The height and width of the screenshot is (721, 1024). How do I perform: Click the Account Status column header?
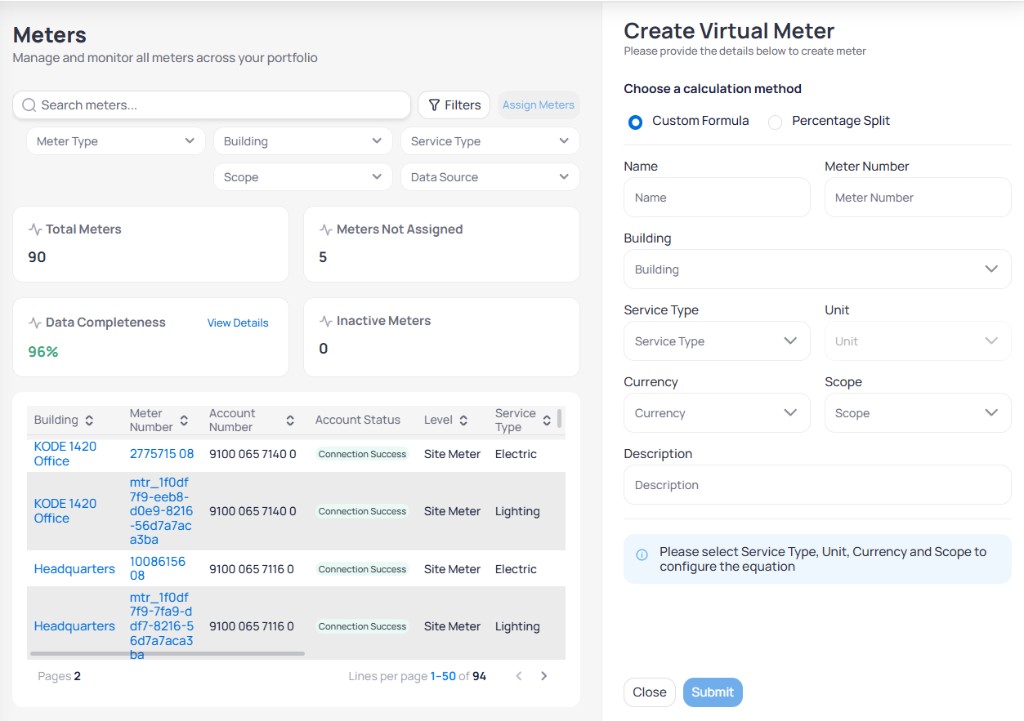pyautogui.click(x=357, y=420)
